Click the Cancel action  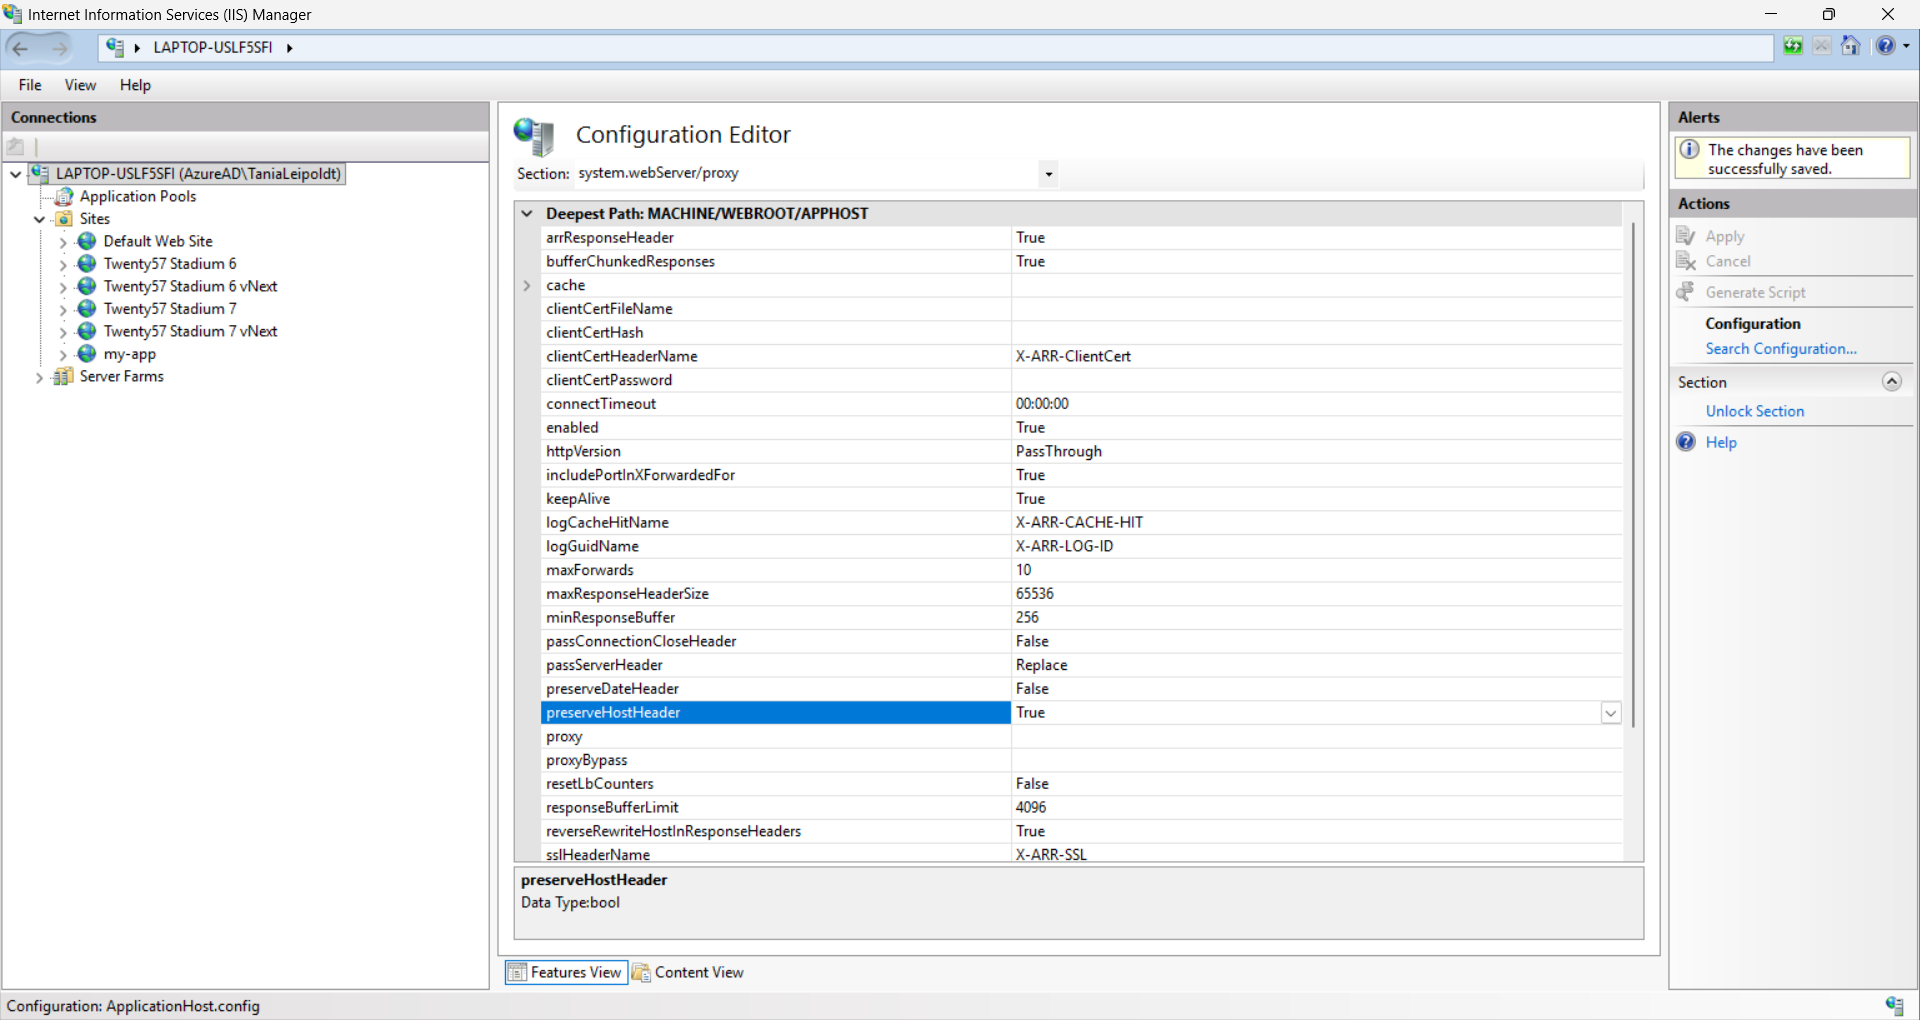pyautogui.click(x=1728, y=261)
